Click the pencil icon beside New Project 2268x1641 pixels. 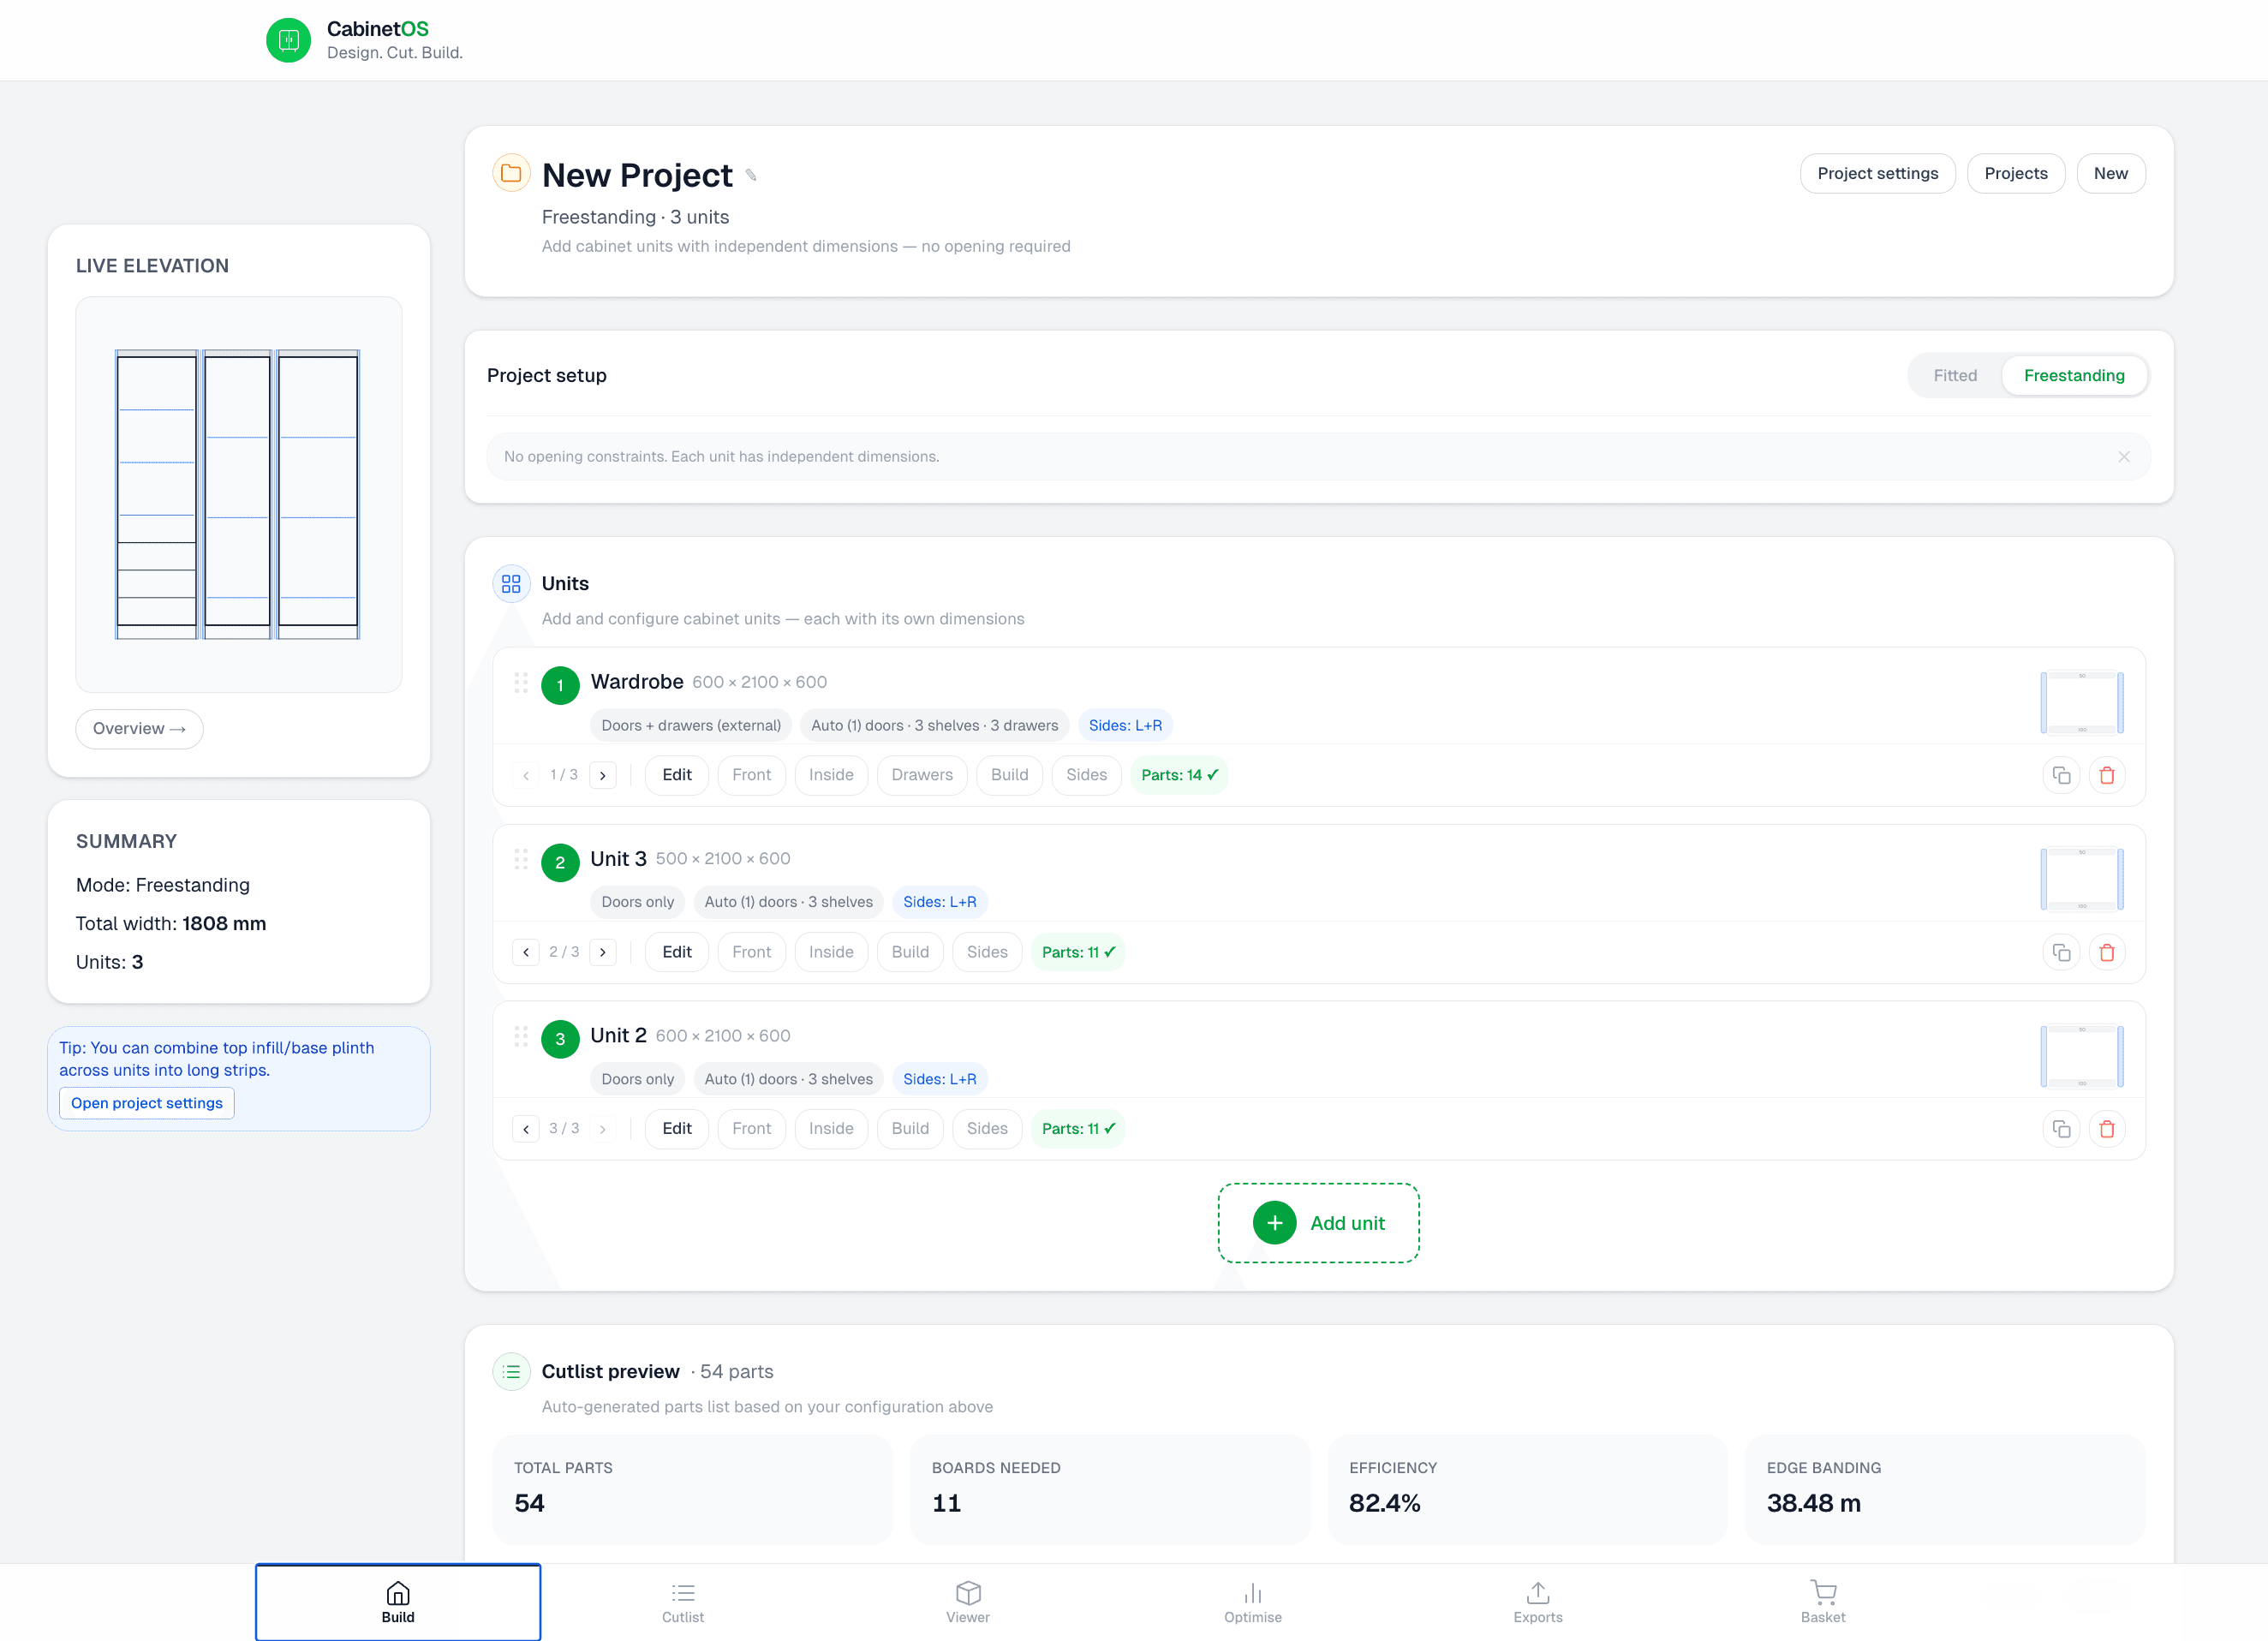click(751, 176)
